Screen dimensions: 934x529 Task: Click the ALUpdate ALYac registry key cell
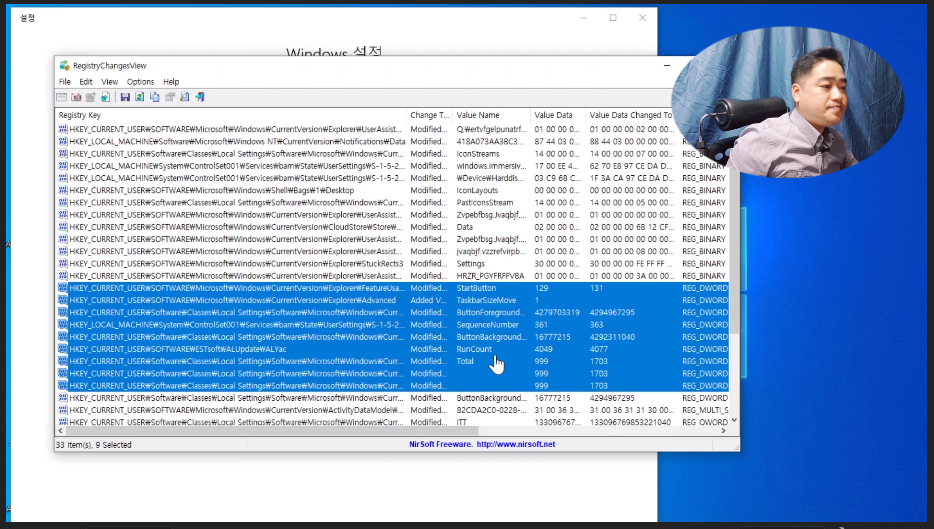178,349
